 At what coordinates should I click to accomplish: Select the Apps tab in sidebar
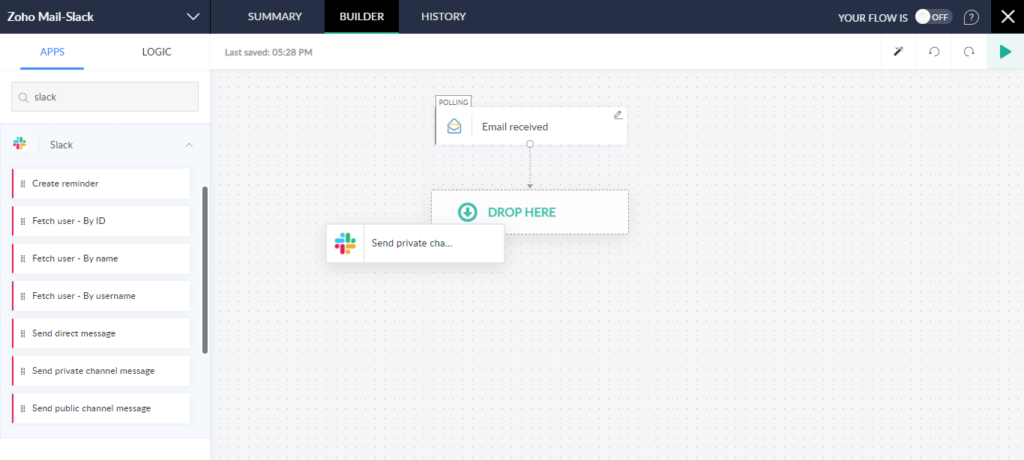(x=52, y=52)
